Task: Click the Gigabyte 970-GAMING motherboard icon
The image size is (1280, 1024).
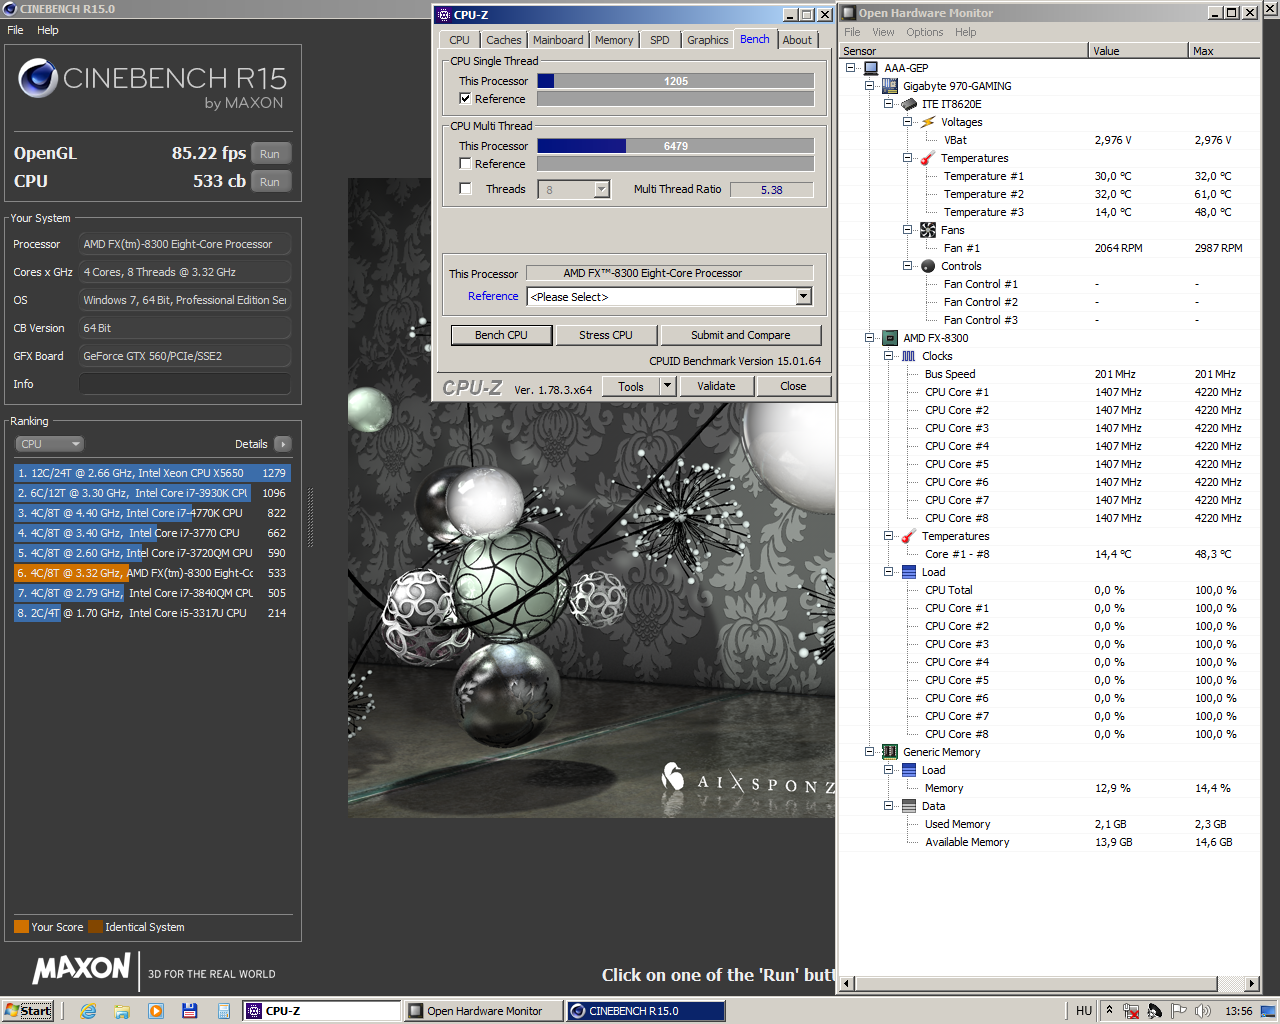Action: tap(890, 86)
